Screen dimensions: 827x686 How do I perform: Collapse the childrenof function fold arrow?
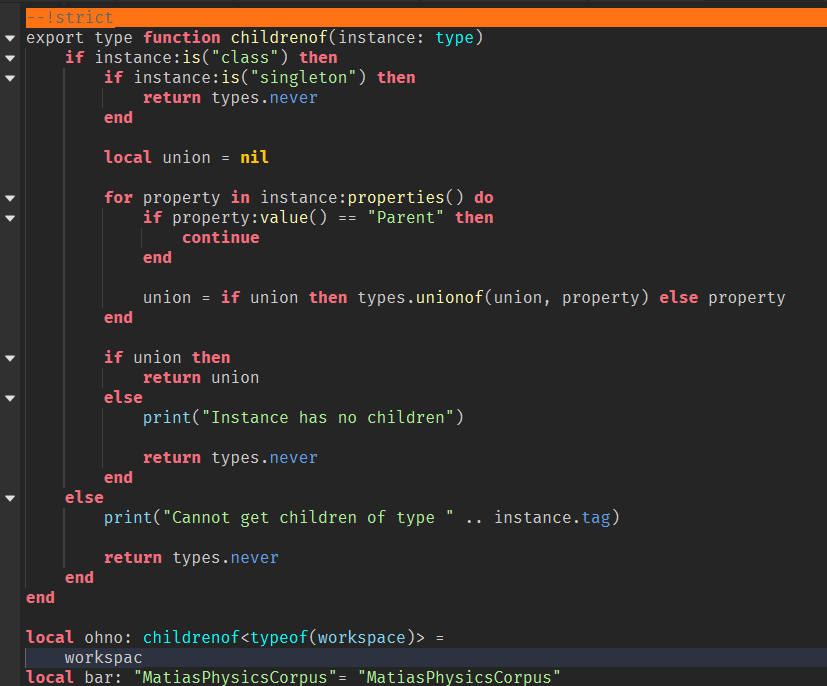[x=9, y=38]
